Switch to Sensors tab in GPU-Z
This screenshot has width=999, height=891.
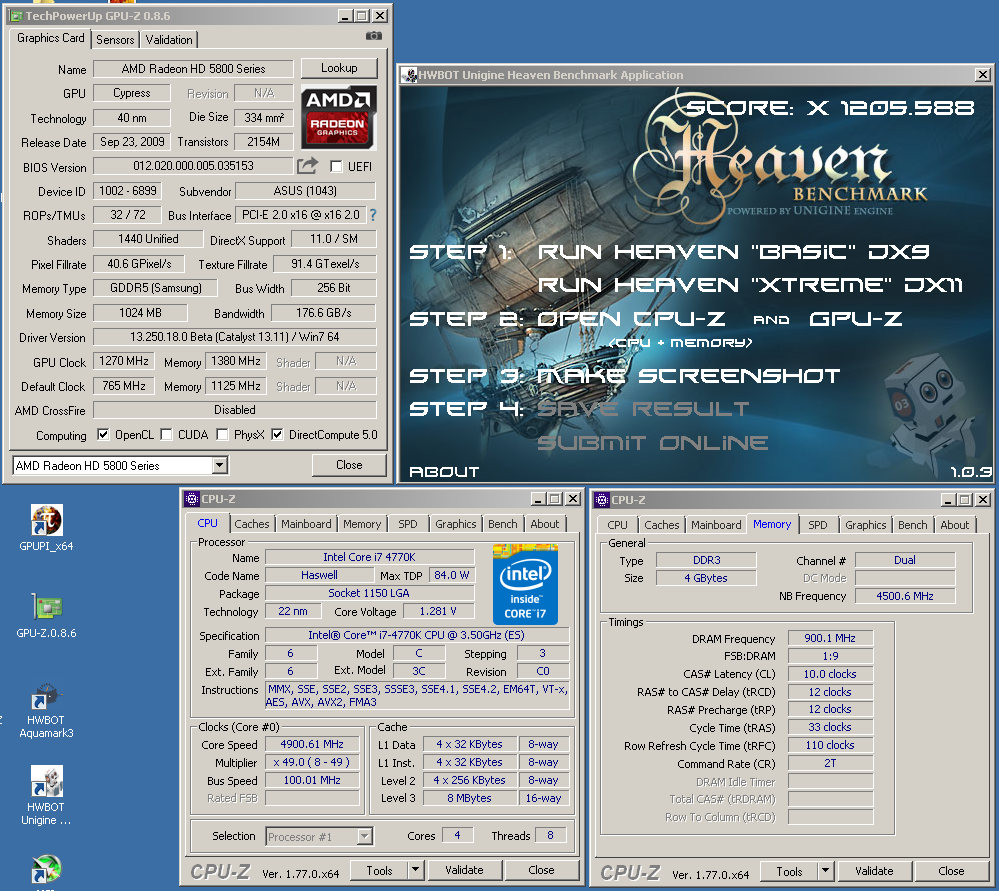tap(115, 40)
